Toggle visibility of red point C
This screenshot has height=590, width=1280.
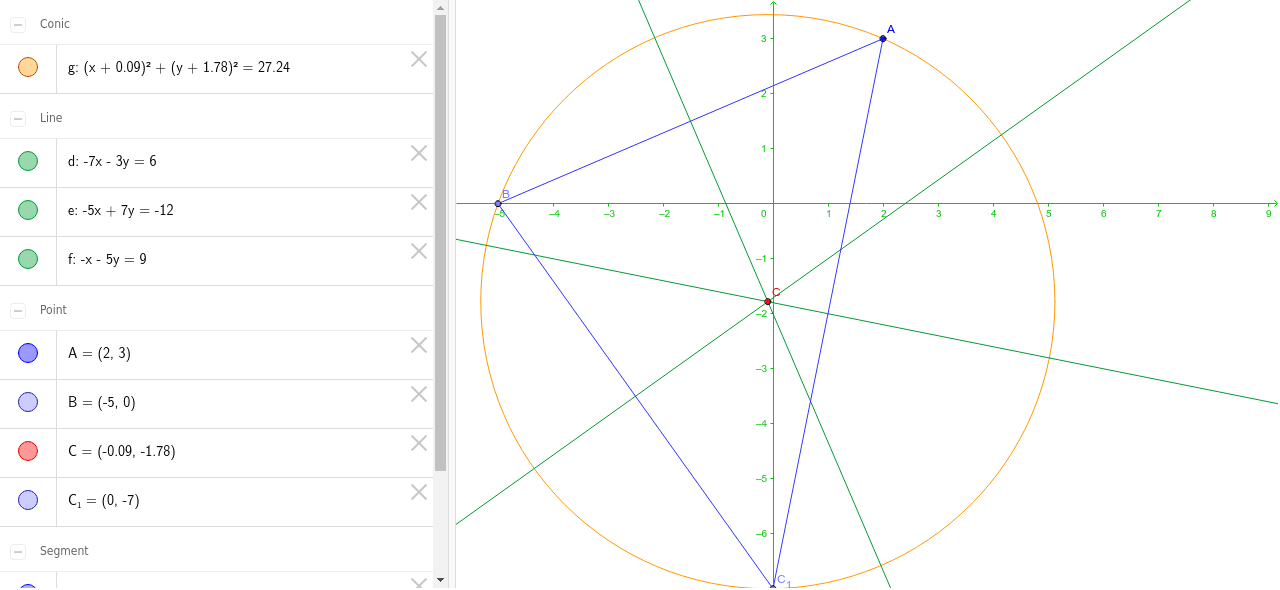28,451
